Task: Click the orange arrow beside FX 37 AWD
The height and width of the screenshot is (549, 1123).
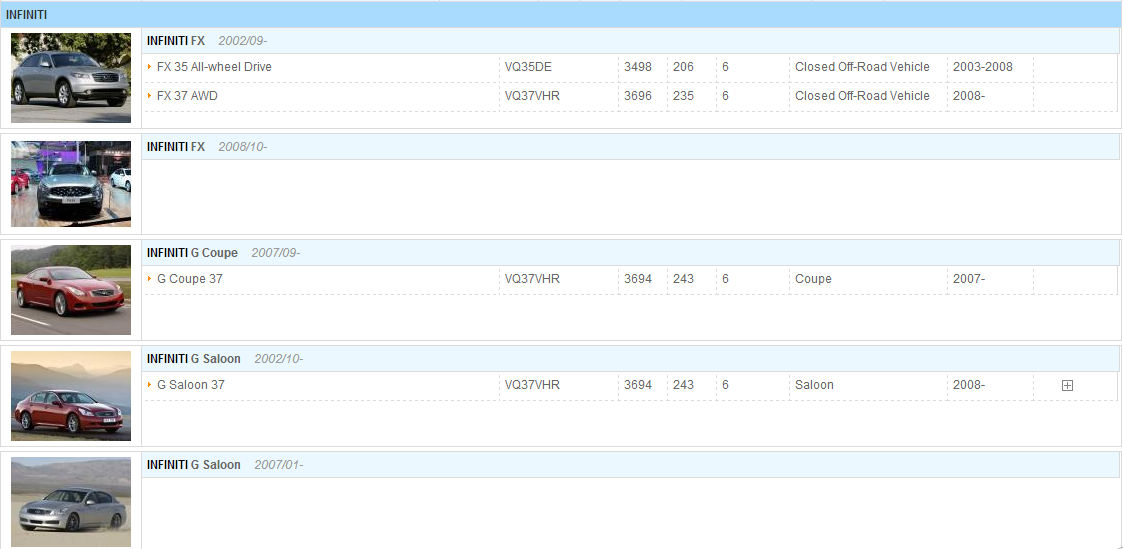Action: (x=150, y=95)
